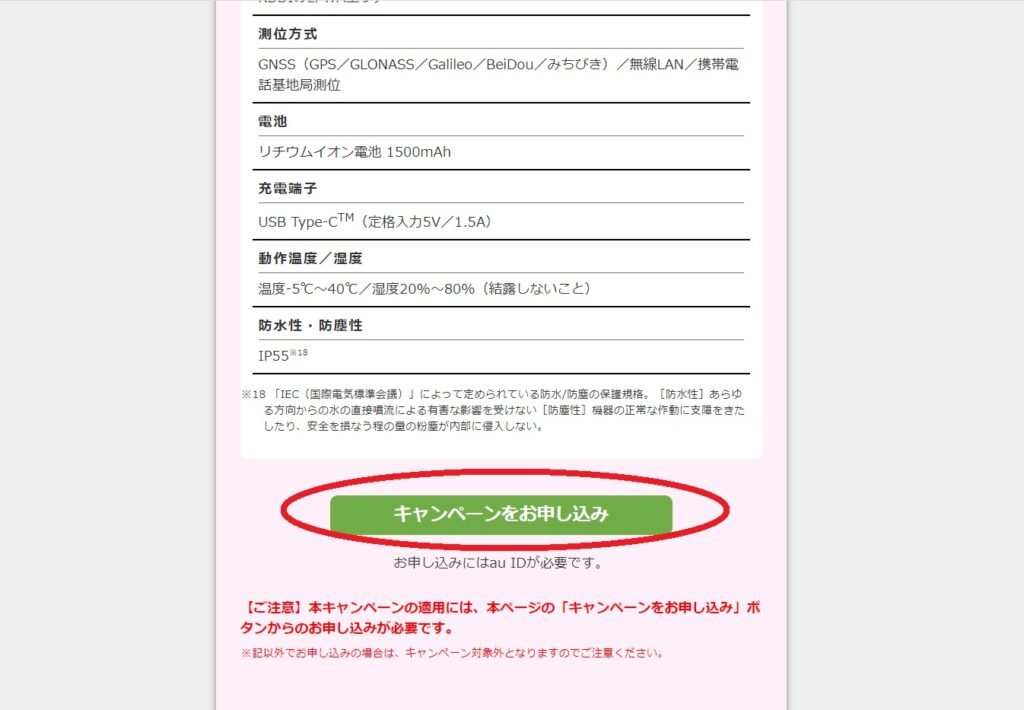Select the 電池 section heading
The width and height of the screenshot is (1024, 710).
coord(272,121)
